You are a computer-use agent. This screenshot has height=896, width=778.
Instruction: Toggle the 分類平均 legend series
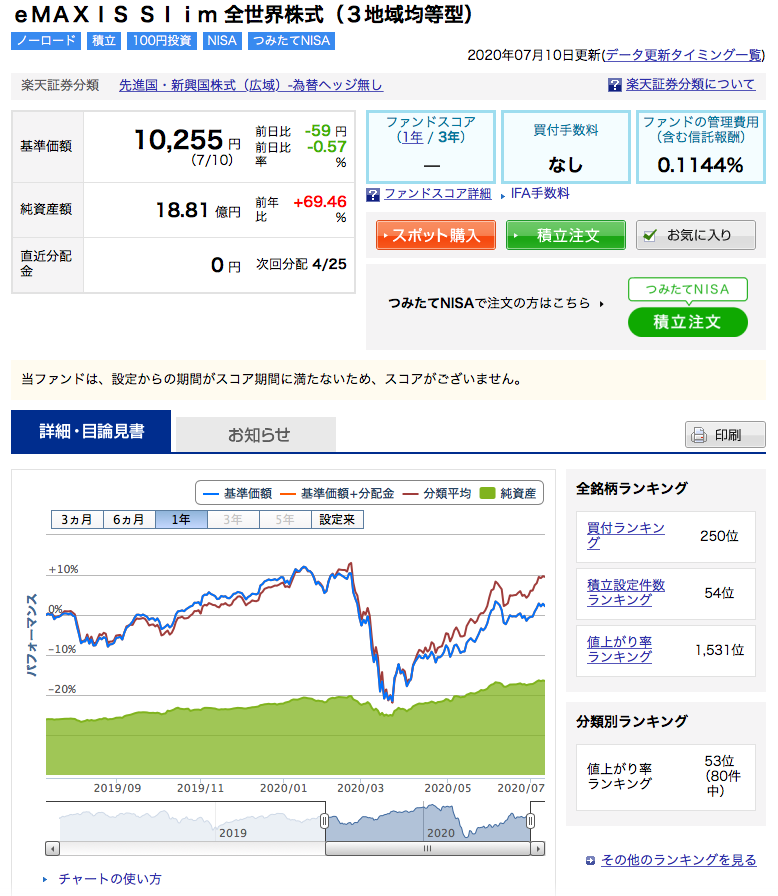[437, 493]
